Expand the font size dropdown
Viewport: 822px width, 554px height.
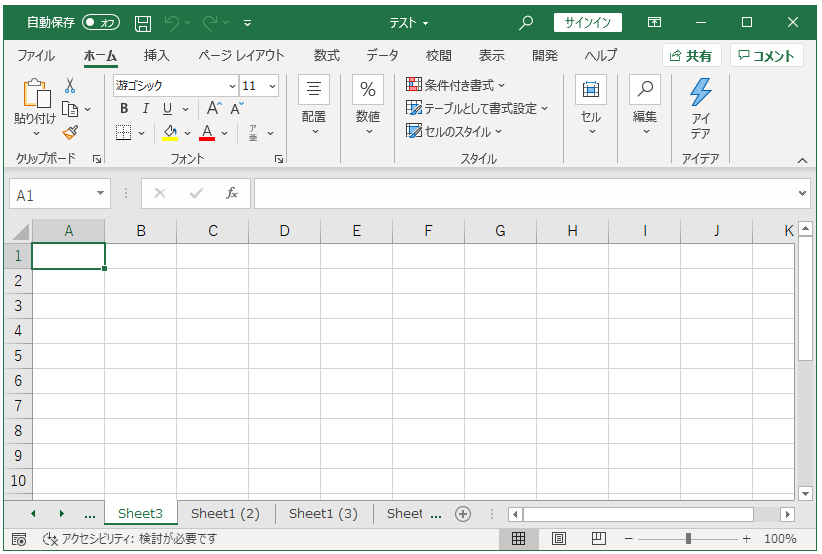click(x=273, y=86)
